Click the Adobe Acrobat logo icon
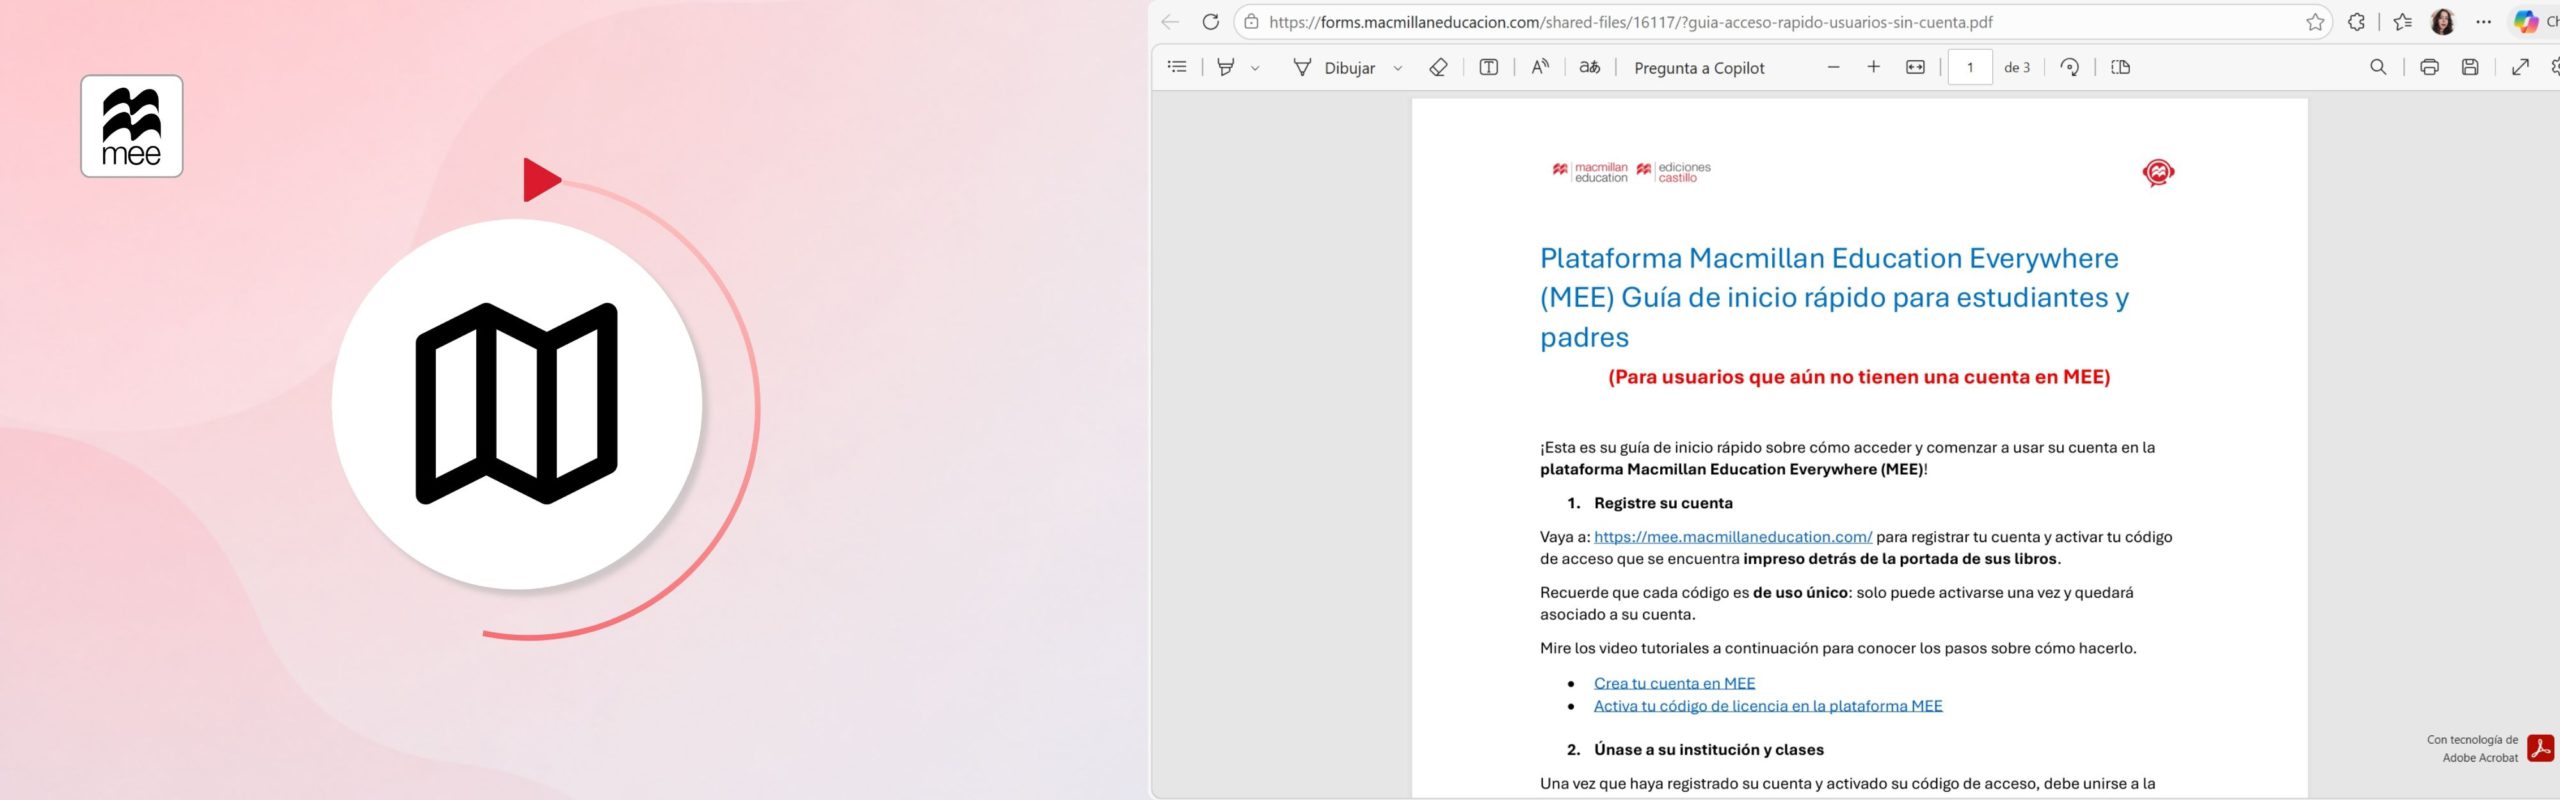The width and height of the screenshot is (2560, 800). point(2540,748)
